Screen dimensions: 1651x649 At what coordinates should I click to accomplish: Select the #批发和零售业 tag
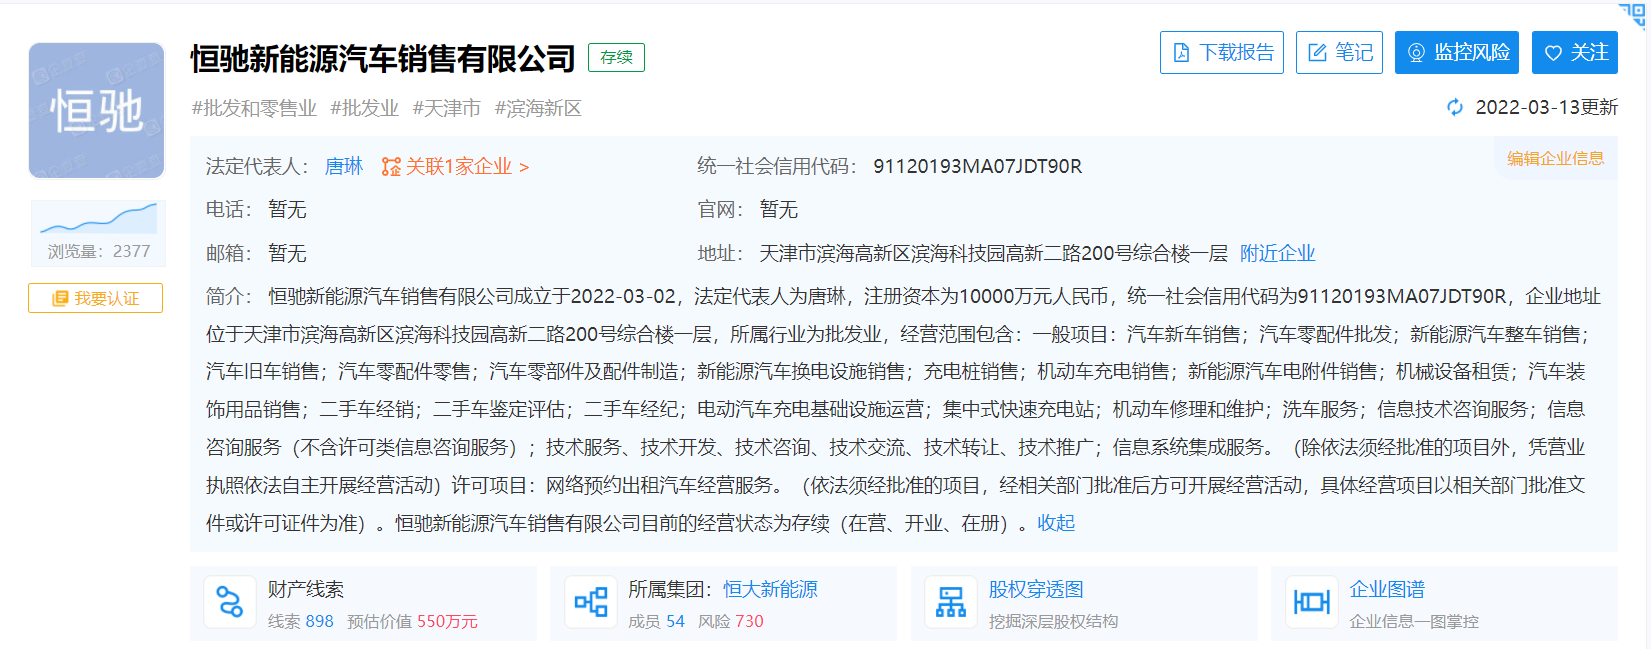254,108
